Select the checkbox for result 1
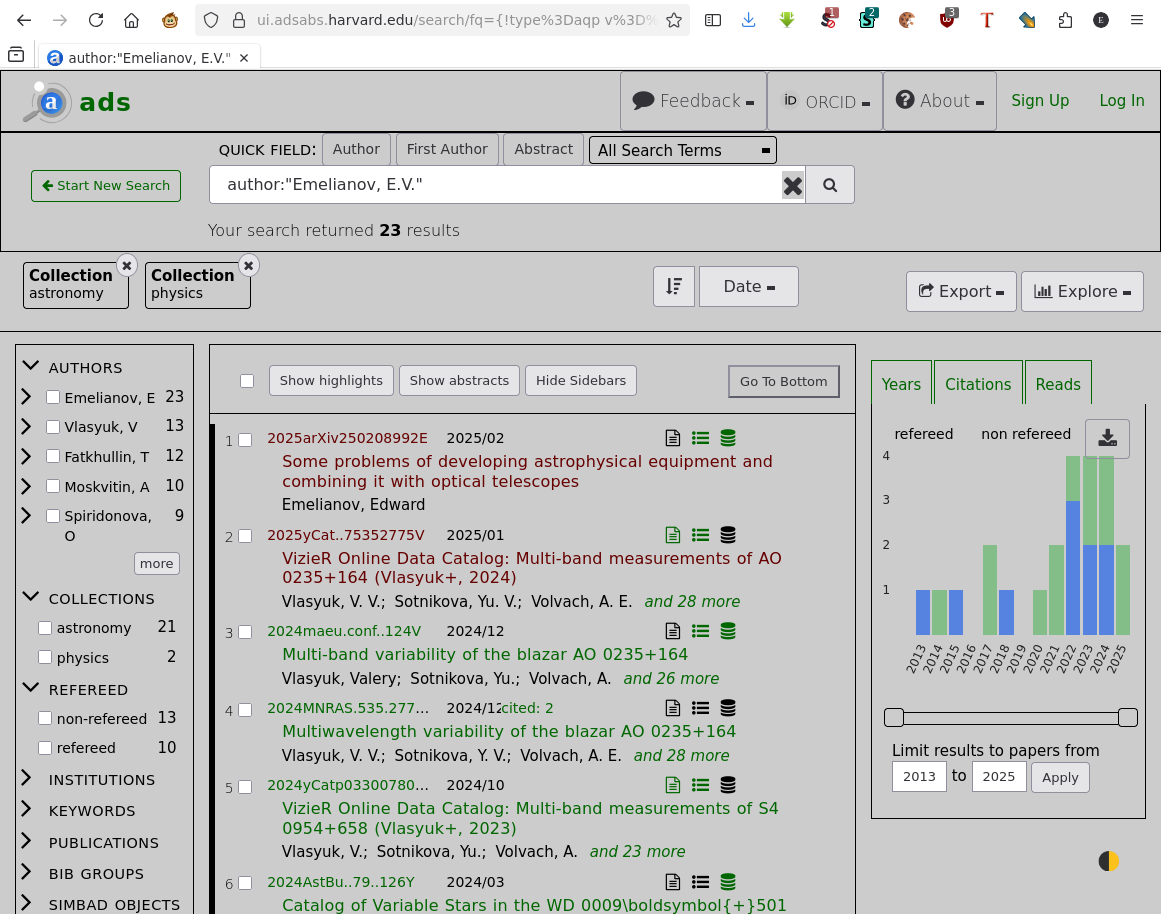Viewport: 1161px width, 914px height. [x=245, y=440]
